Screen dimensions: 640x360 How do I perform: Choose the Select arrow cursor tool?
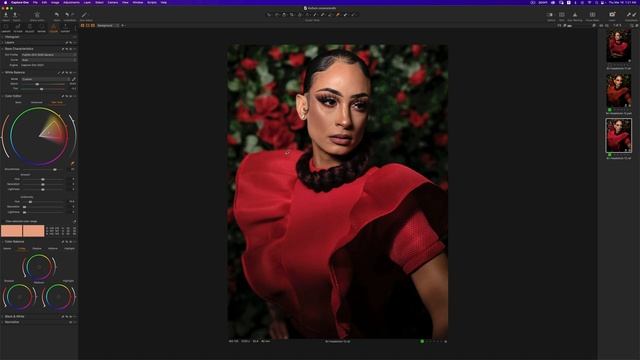tap(269, 15)
